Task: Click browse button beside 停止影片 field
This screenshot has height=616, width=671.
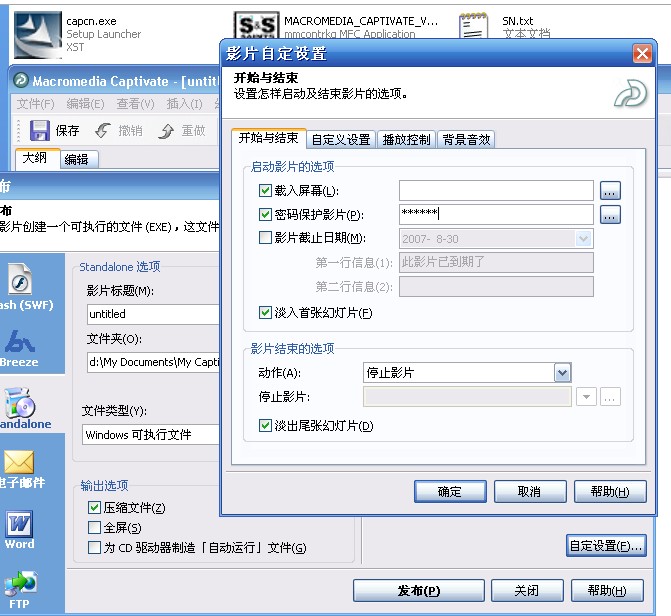Action: point(610,397)
